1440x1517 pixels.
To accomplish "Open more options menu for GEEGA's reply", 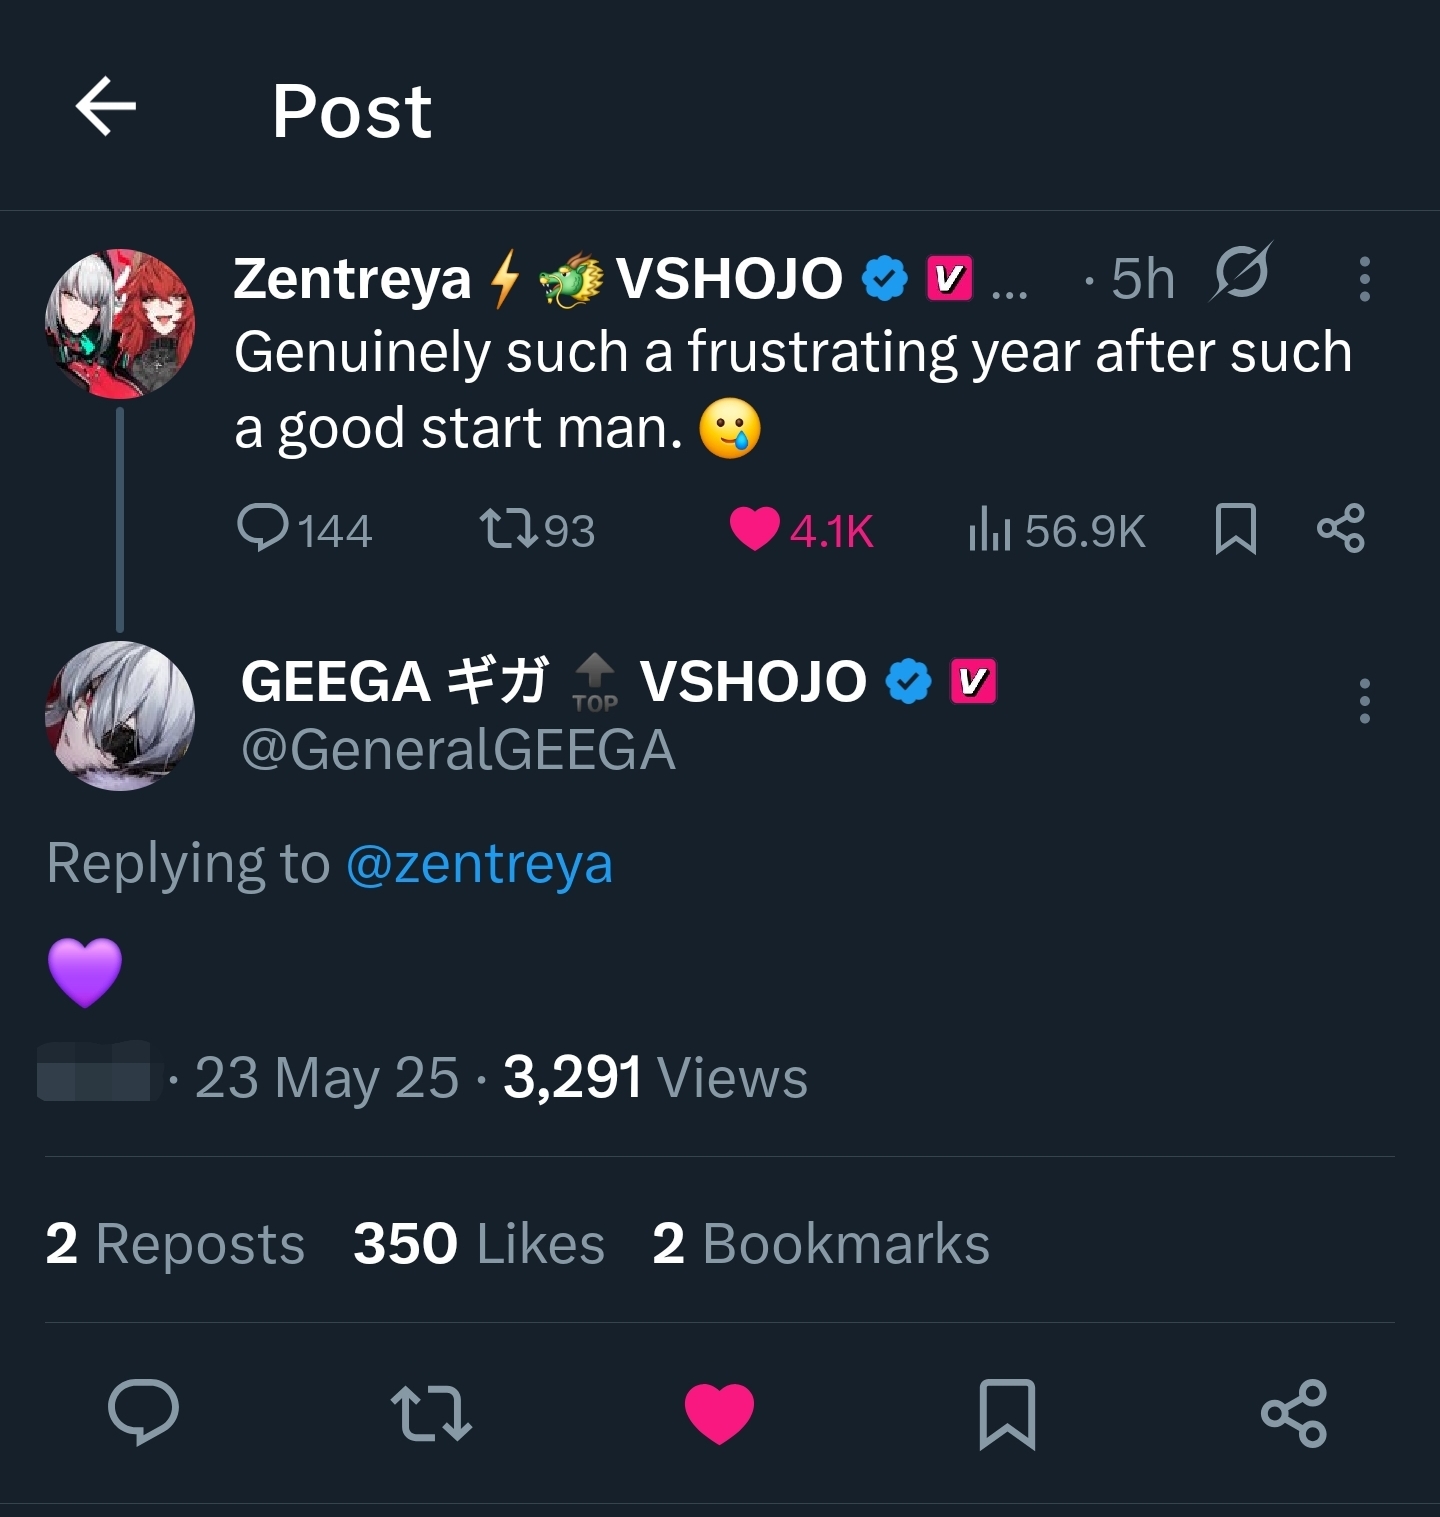I will (1364, 701).
